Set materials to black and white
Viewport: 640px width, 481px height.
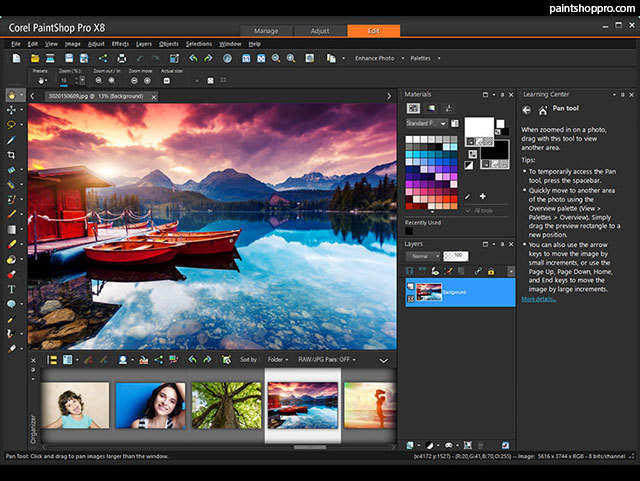tap(469, 165)
